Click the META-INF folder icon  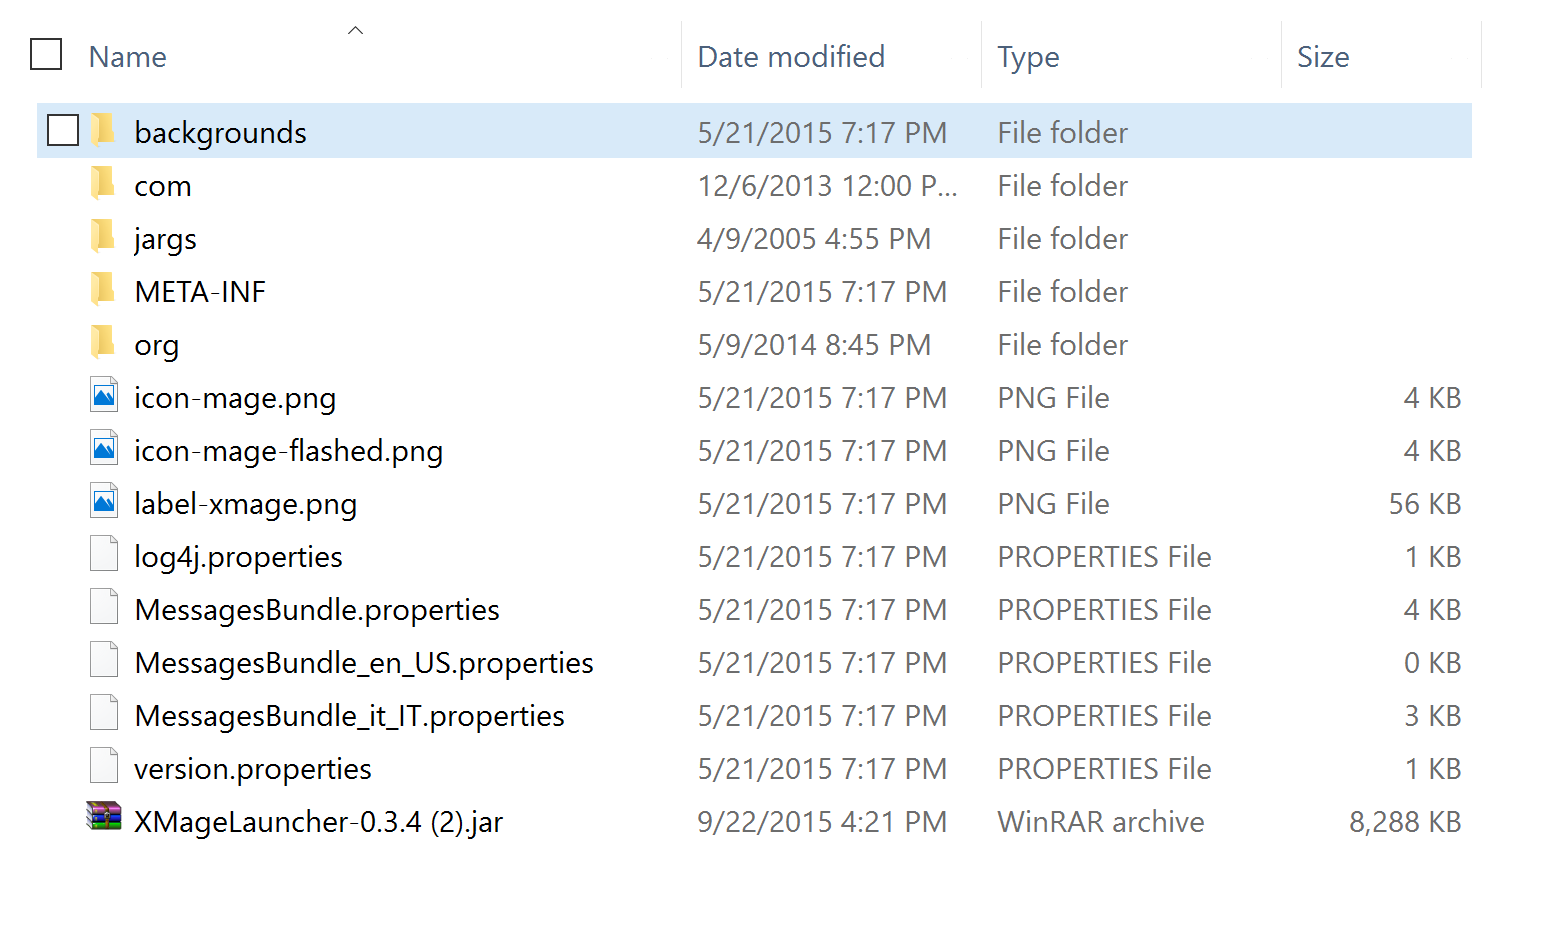103,289
